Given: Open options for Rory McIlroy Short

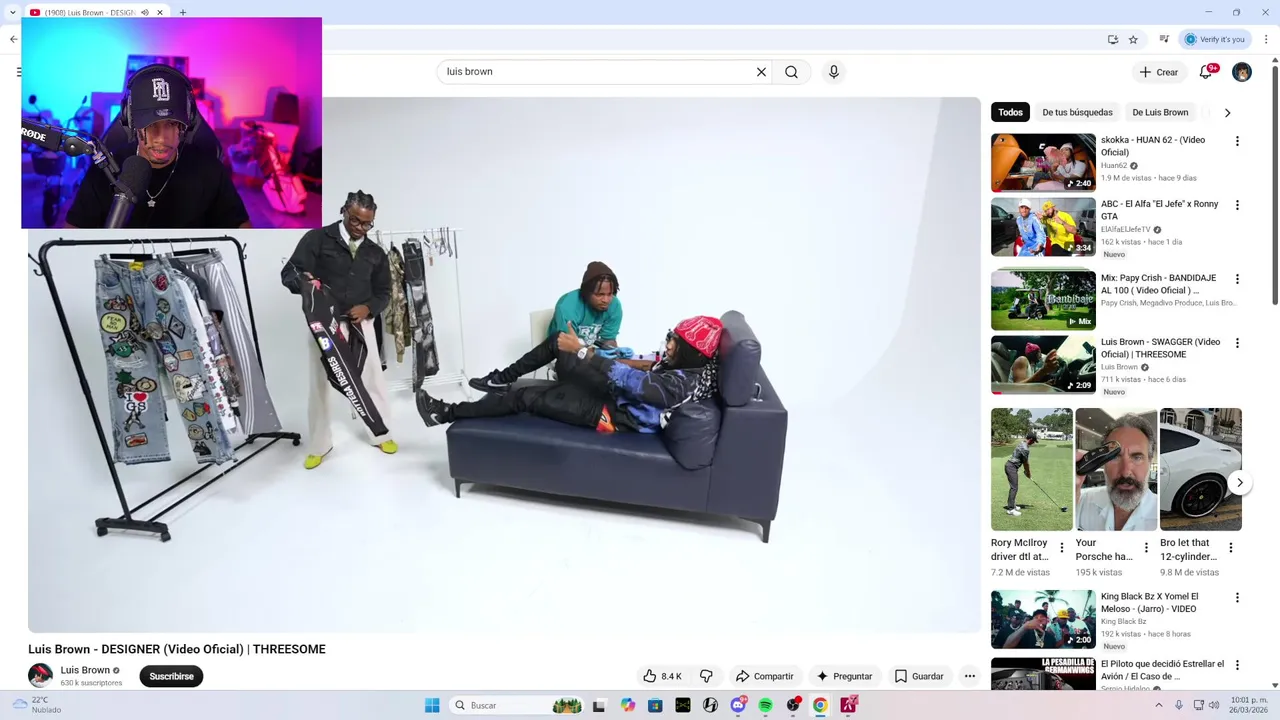Looking at the screenshot, I should [x=1062, y=548].
